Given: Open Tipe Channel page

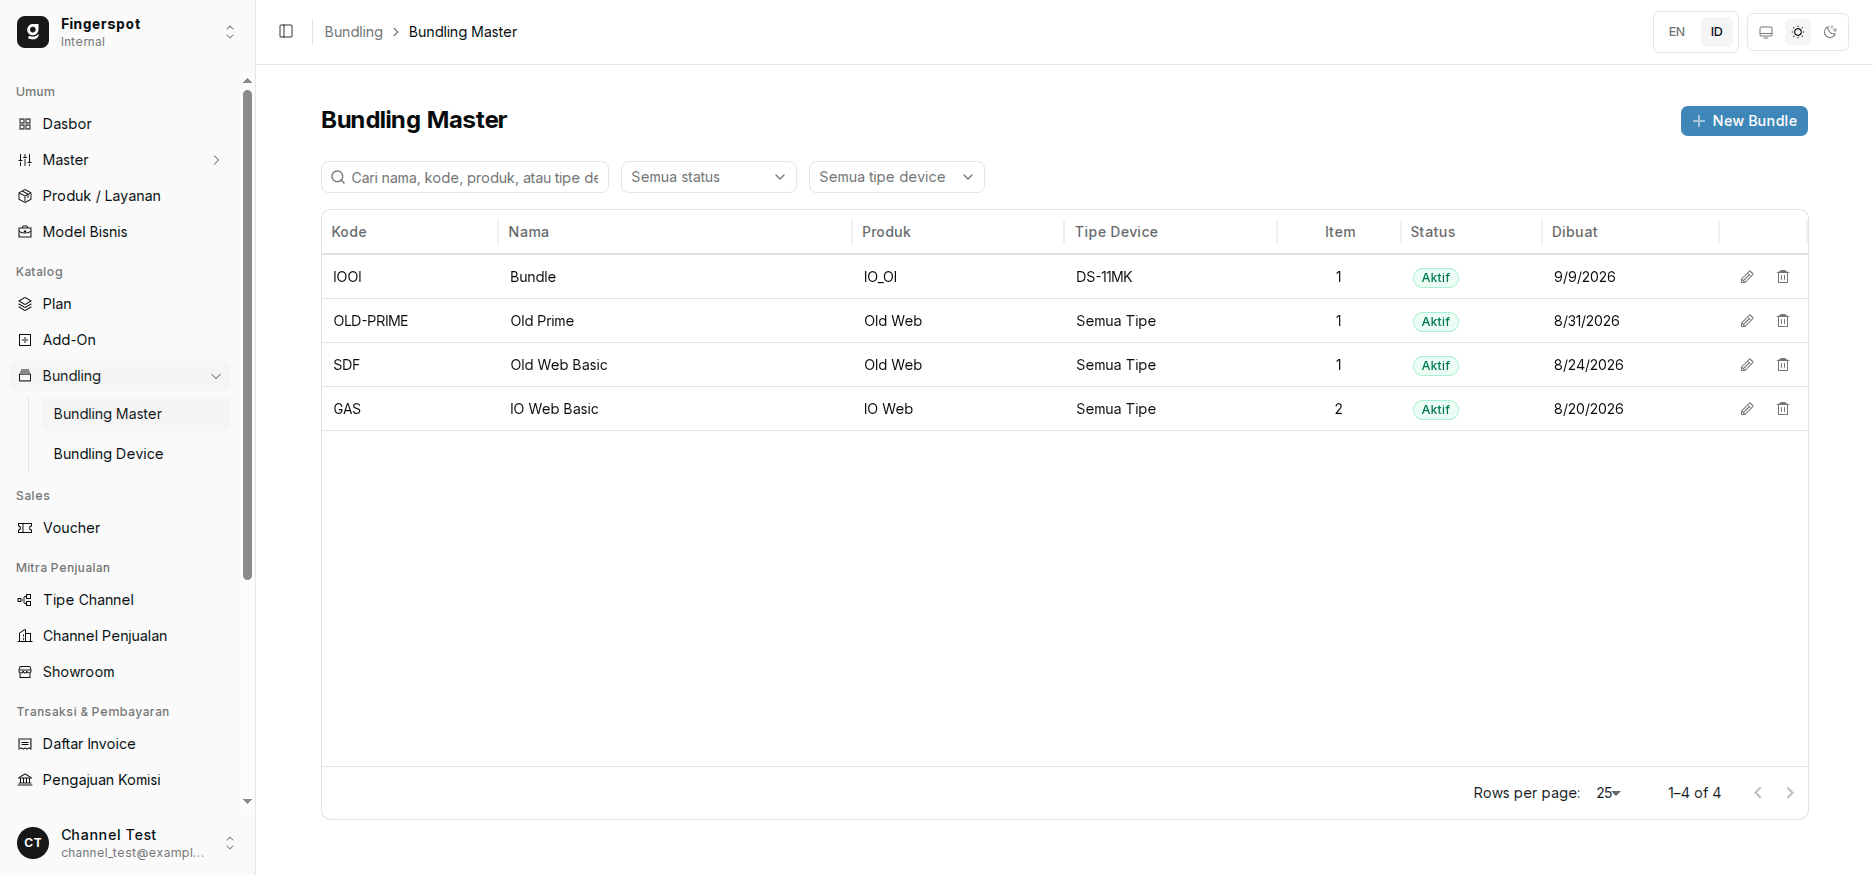Looking at the screenshot, I should [x=120, y=600].
